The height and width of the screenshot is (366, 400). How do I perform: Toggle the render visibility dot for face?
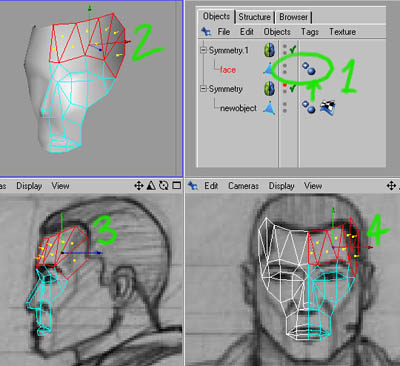coord(285,72)
